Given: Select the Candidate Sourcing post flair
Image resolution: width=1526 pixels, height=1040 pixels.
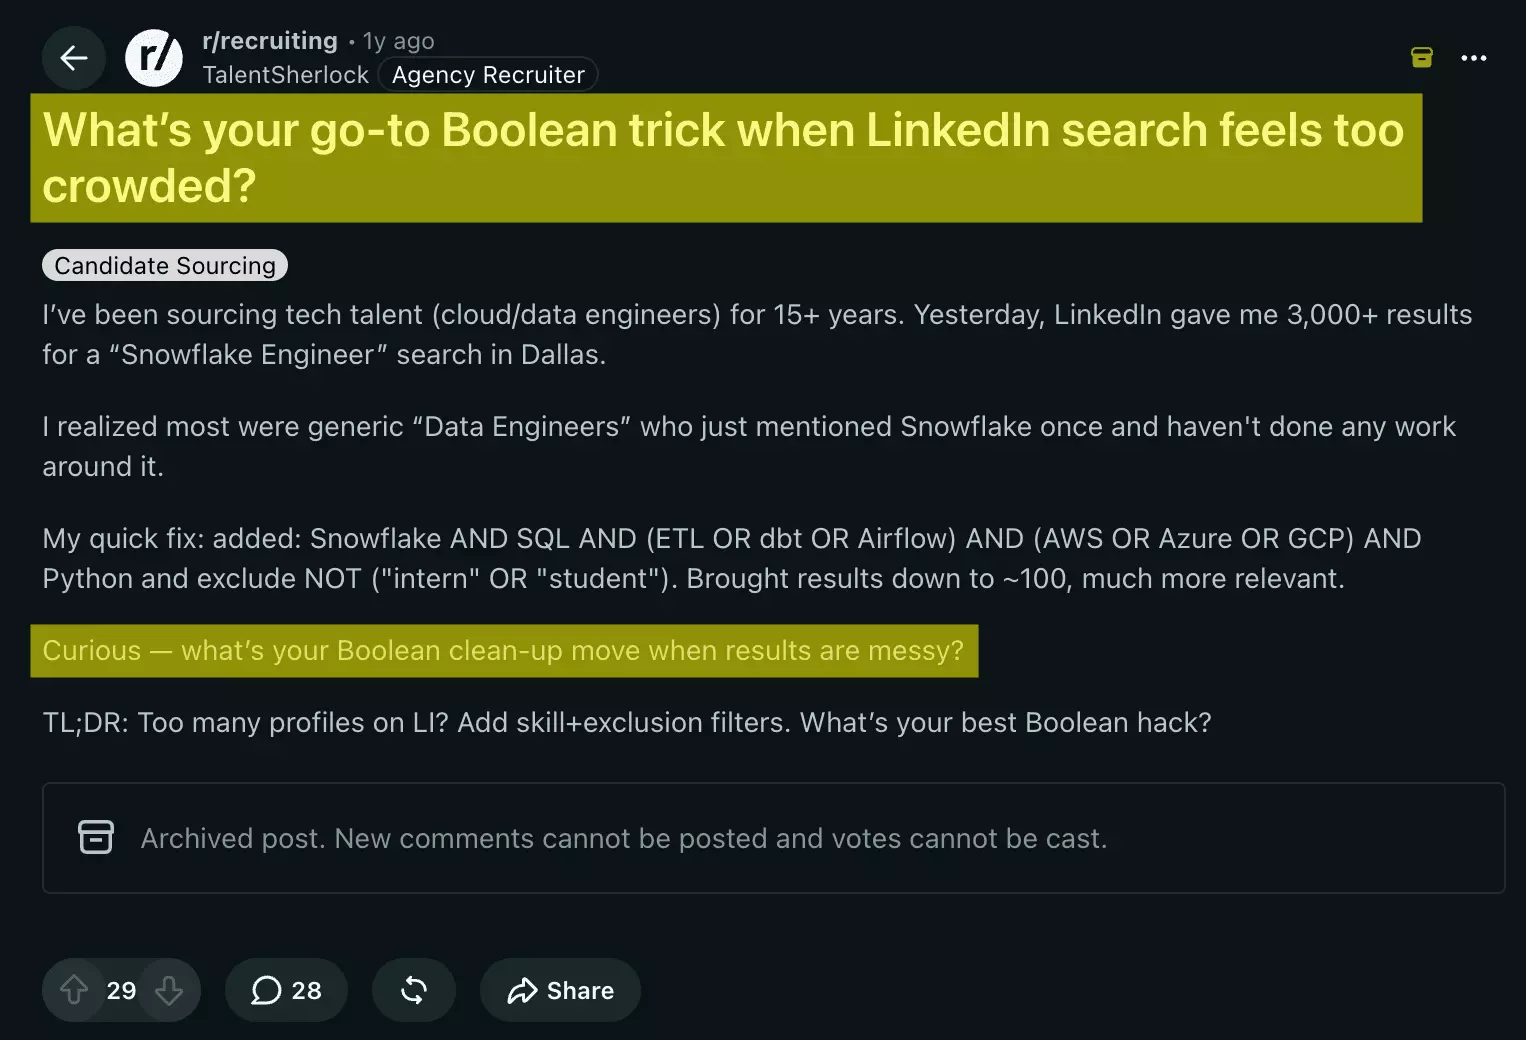Looking at the screenshot, I should [x=165, y=265].
